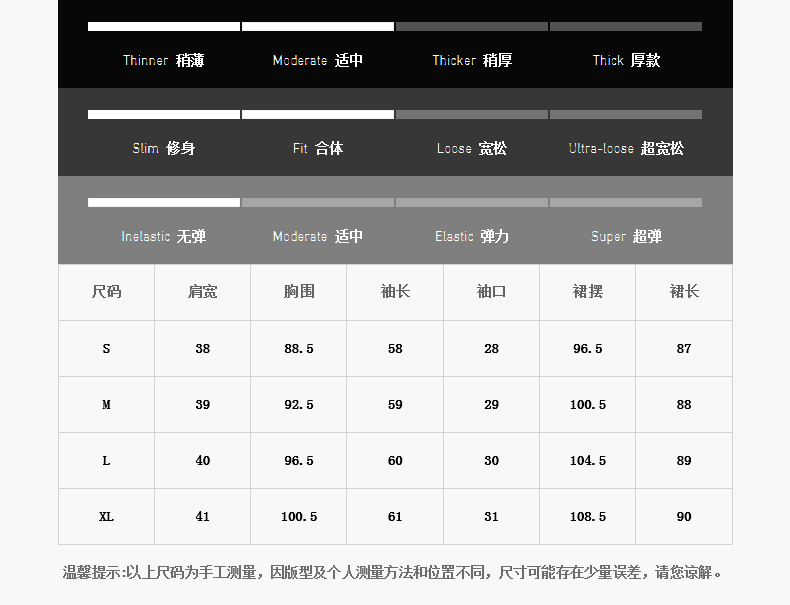790x605 pixels.
Task: Click the Ultra-loose 超宽松 label
Action: (x=626, y=148)
